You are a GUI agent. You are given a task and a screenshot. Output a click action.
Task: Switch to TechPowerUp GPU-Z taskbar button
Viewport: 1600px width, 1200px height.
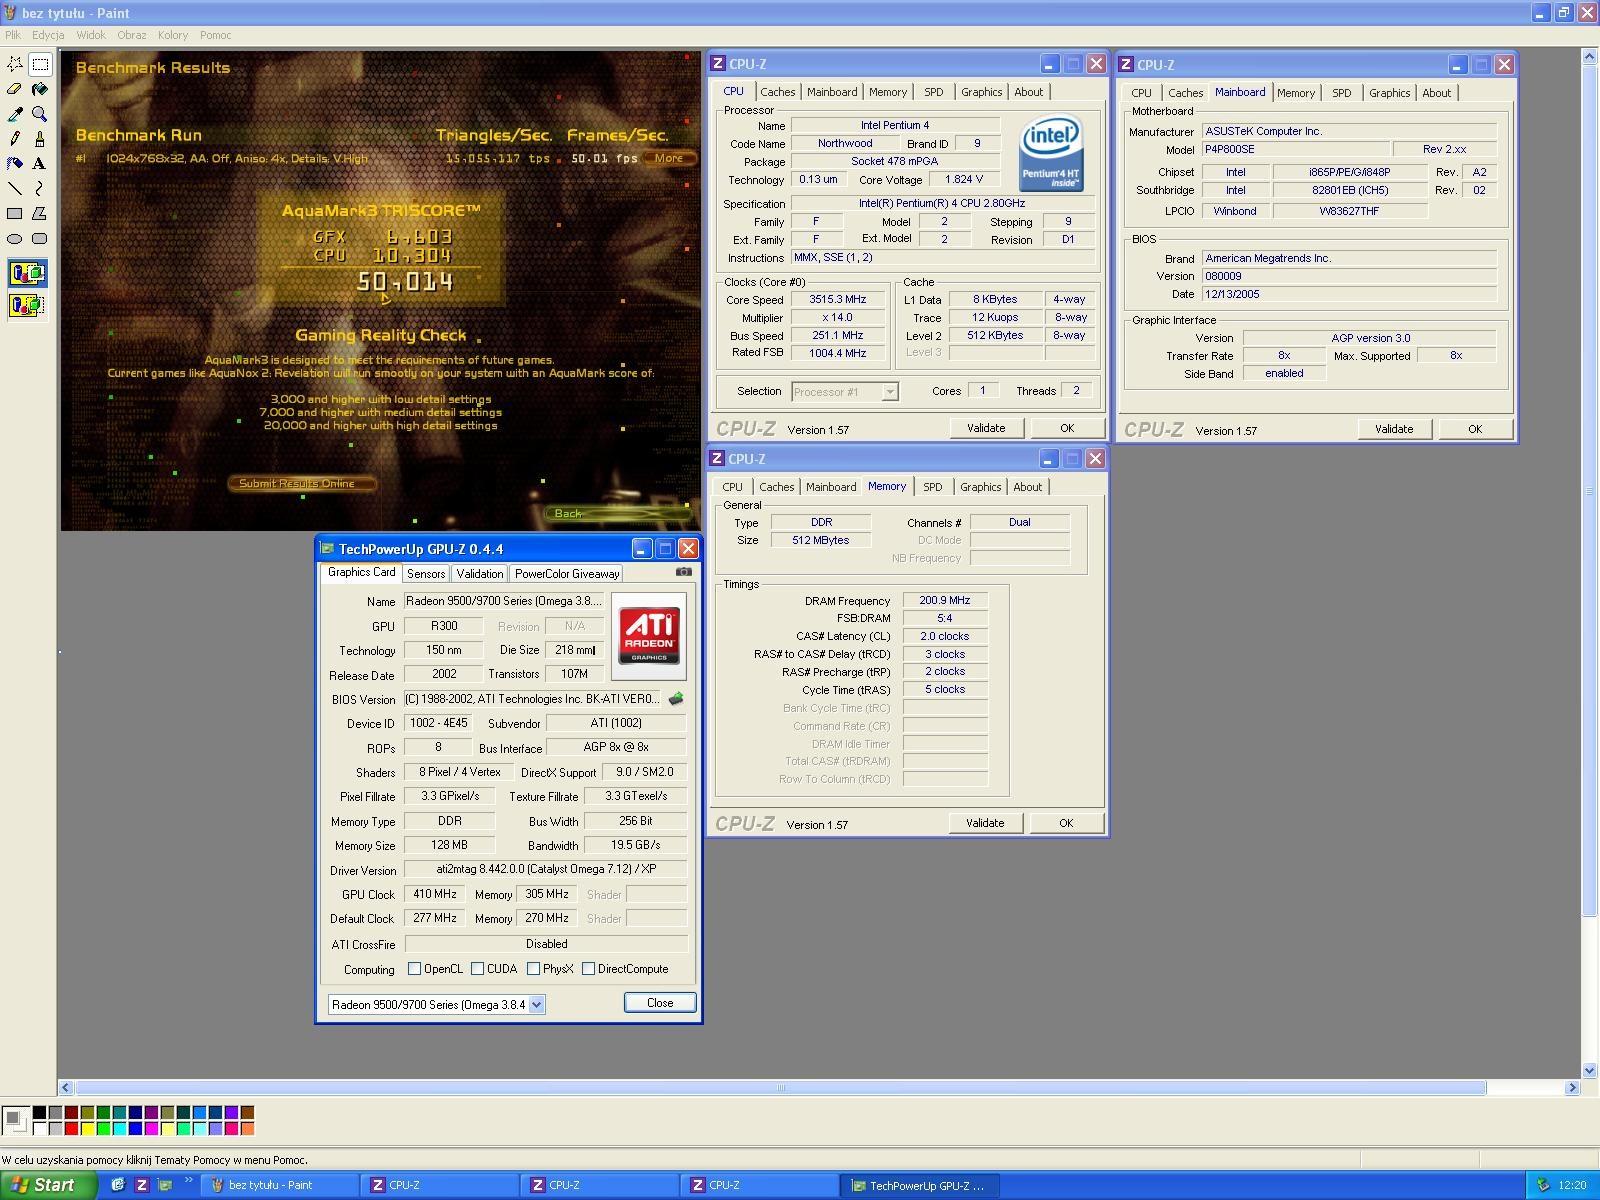(x=919, y=1185)
